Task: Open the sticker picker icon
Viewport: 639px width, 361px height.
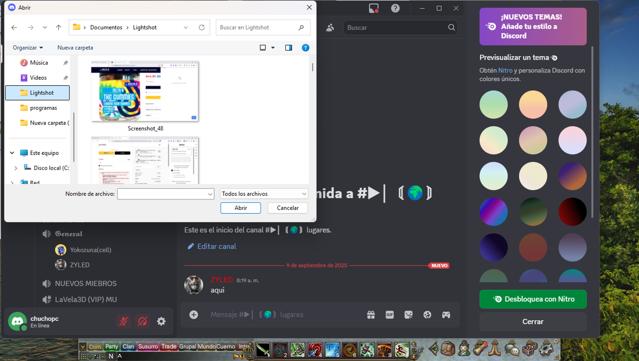Action: [x=408, y=315]
